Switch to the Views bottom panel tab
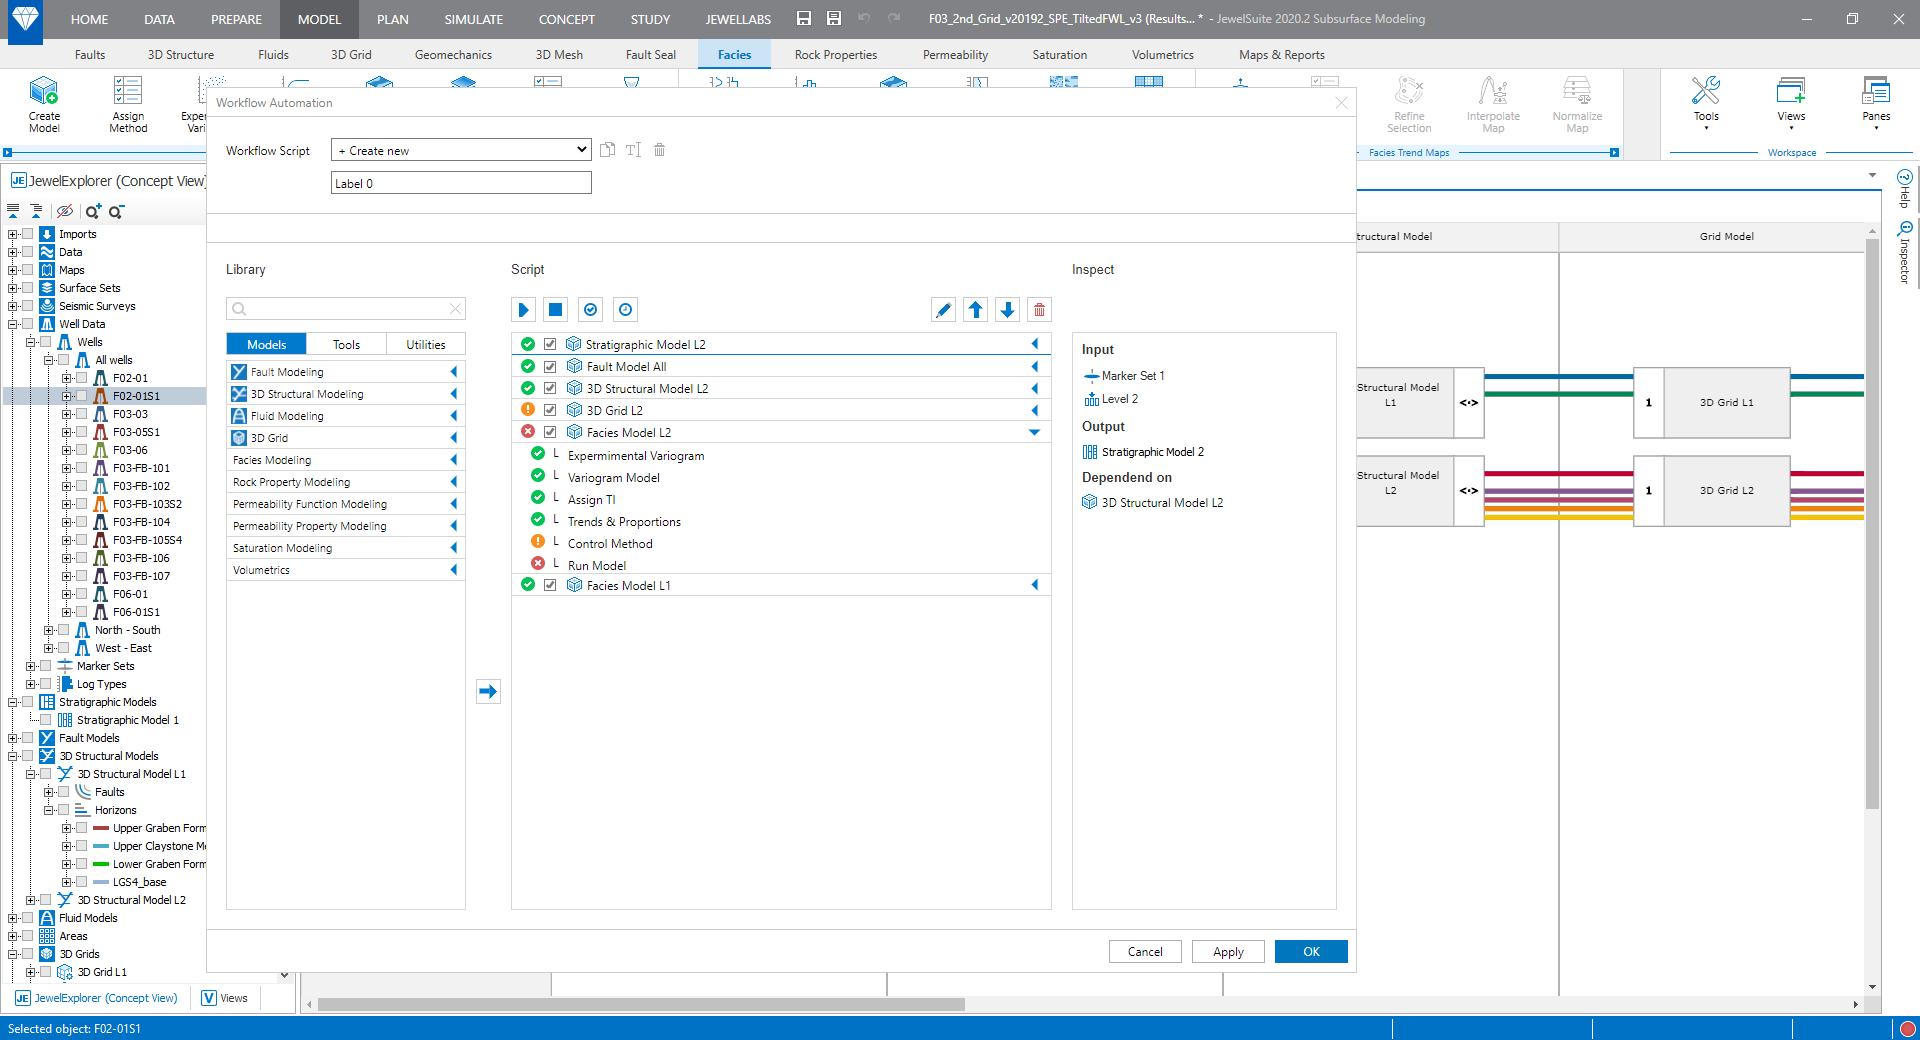1920x1040 pixels. 225,998
